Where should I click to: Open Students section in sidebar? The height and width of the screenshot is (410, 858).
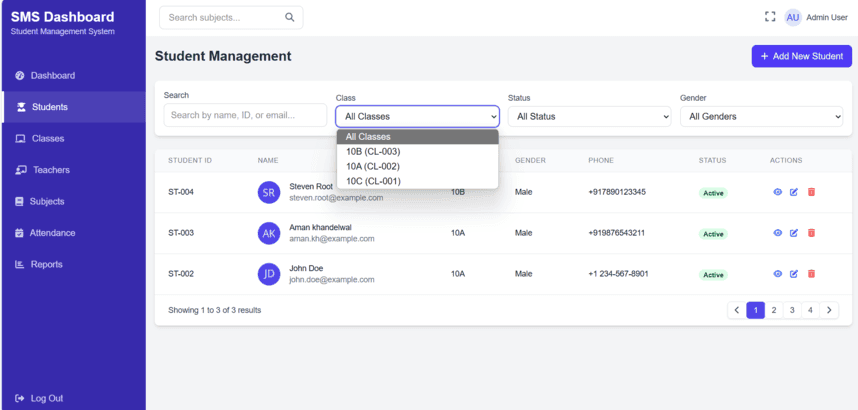(74, 107)
